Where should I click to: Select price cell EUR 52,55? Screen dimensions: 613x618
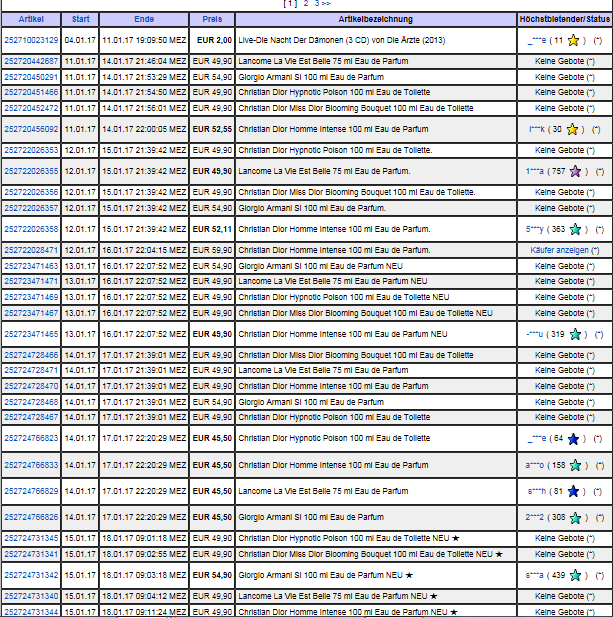[x=212, y=129]
